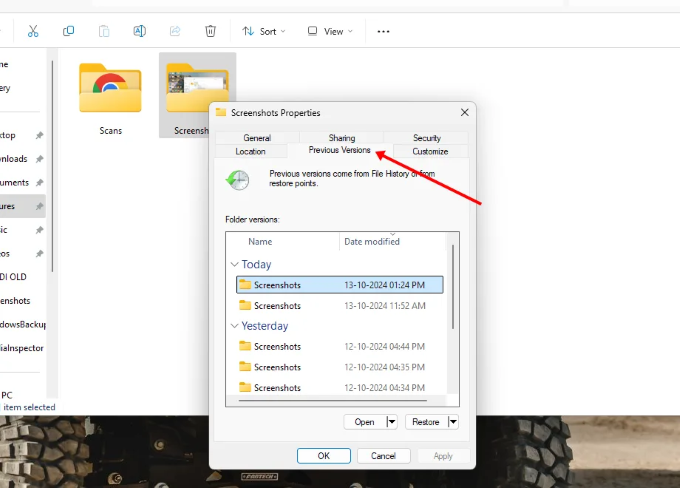The width and height of the screenshot is (680, 488).
Task: Collapse the Today group
Action: click(235, 264)
